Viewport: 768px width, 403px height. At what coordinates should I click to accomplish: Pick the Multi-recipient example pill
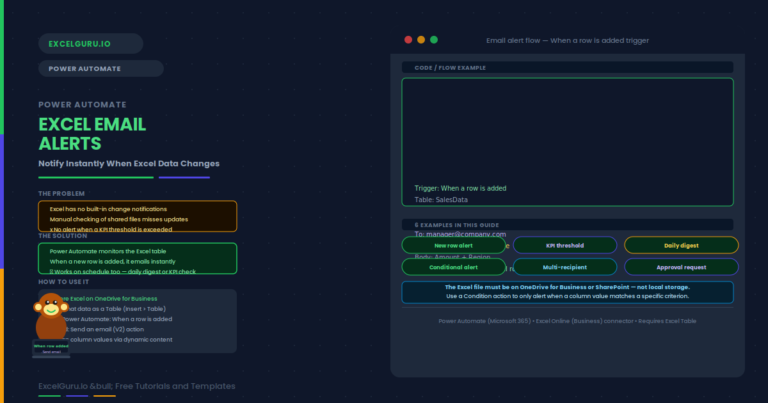(565, 267)
